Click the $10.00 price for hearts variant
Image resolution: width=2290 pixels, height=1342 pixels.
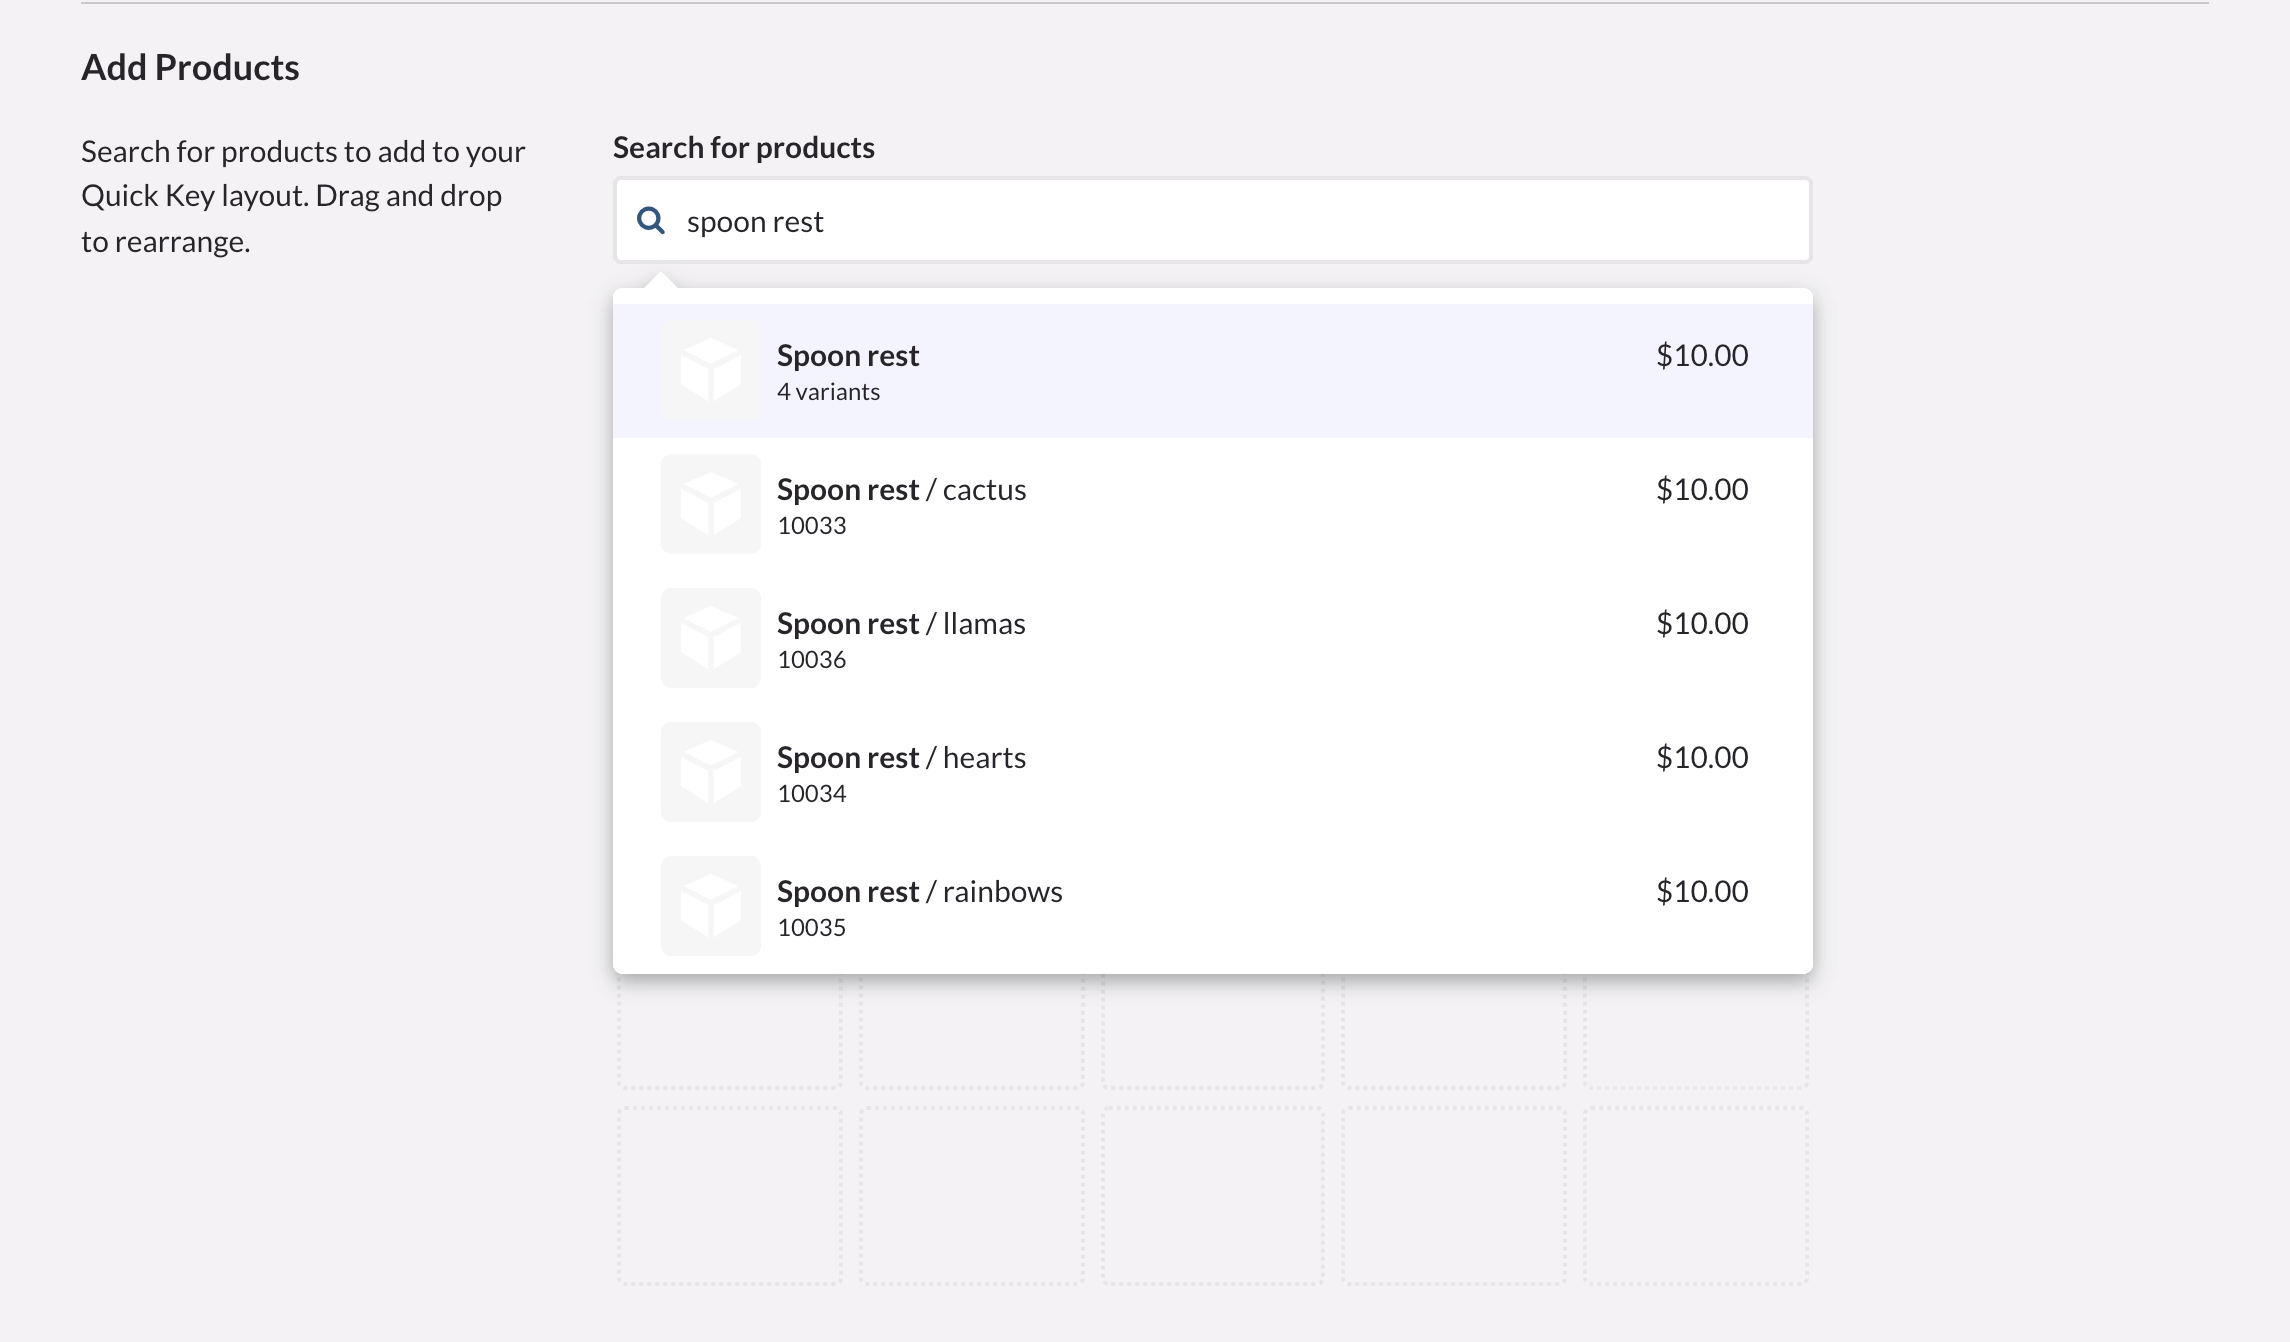pyautogui.click(x=1701, y=758)
